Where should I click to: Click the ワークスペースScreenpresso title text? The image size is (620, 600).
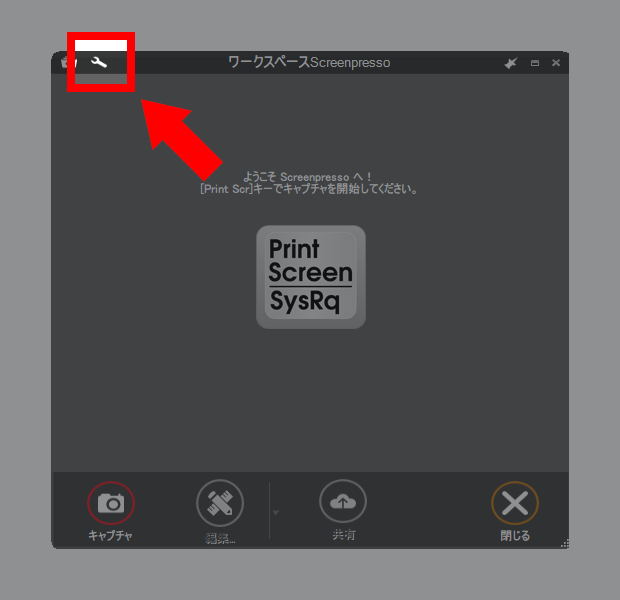pyautogui.click(x=309, y=62)
